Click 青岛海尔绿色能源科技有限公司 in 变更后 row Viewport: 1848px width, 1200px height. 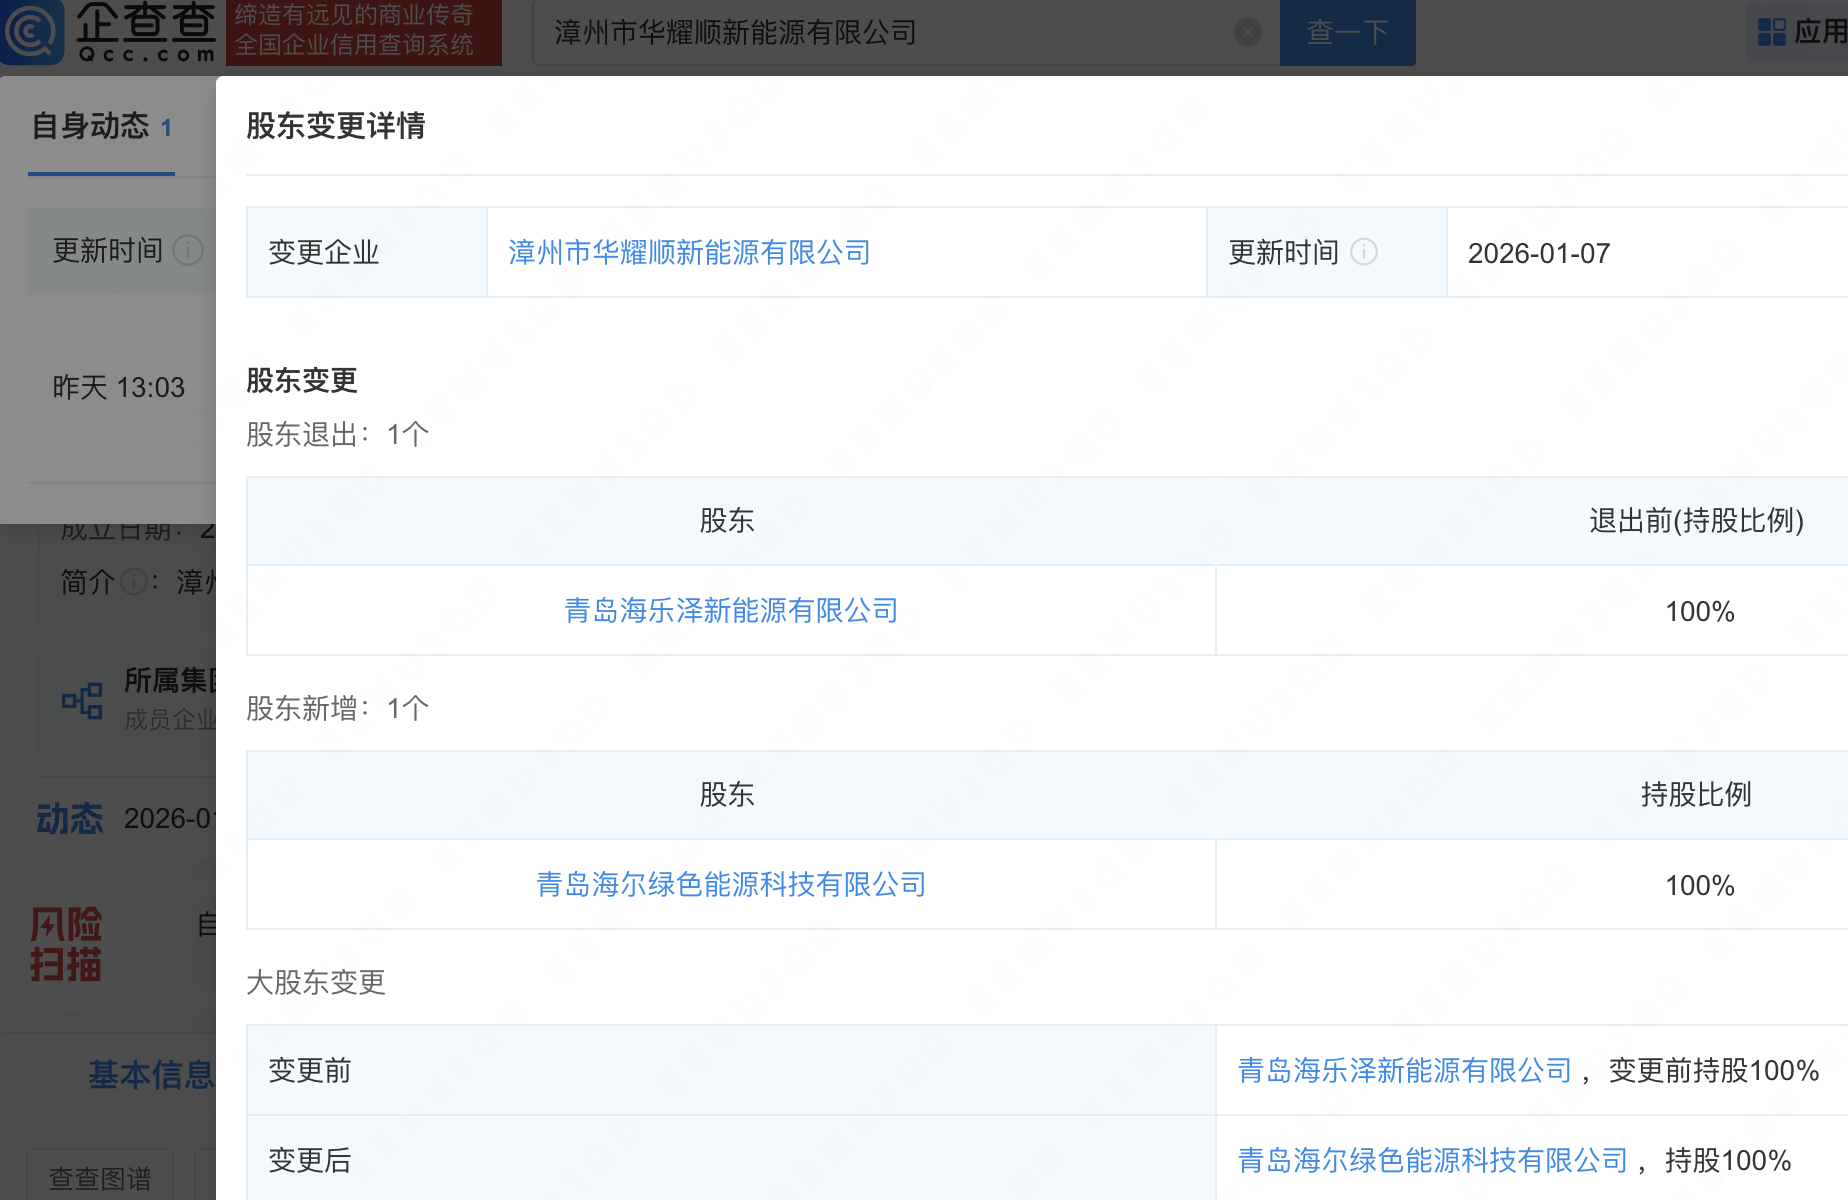[x=1430, y=1160]
